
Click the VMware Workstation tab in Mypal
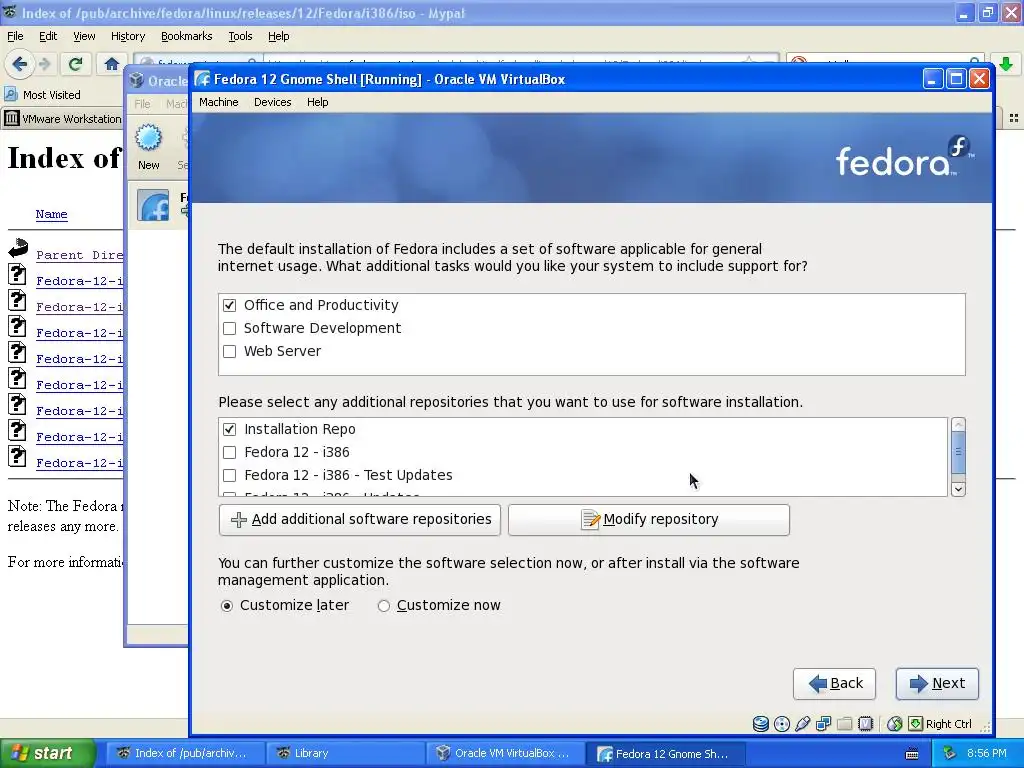point(63,119)
